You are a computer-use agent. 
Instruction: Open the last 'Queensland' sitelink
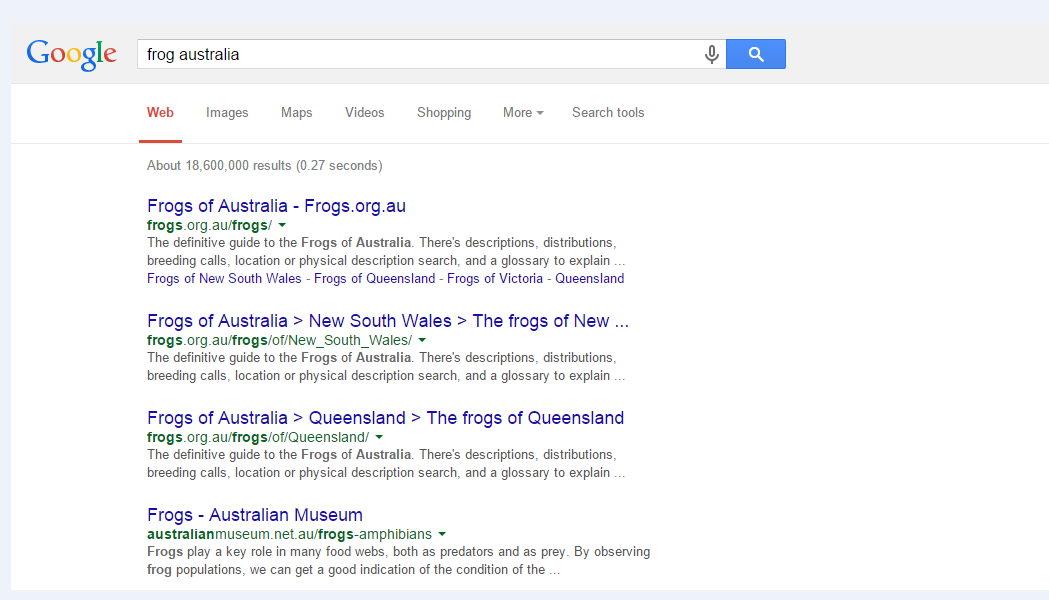click(x=589, y=278)
